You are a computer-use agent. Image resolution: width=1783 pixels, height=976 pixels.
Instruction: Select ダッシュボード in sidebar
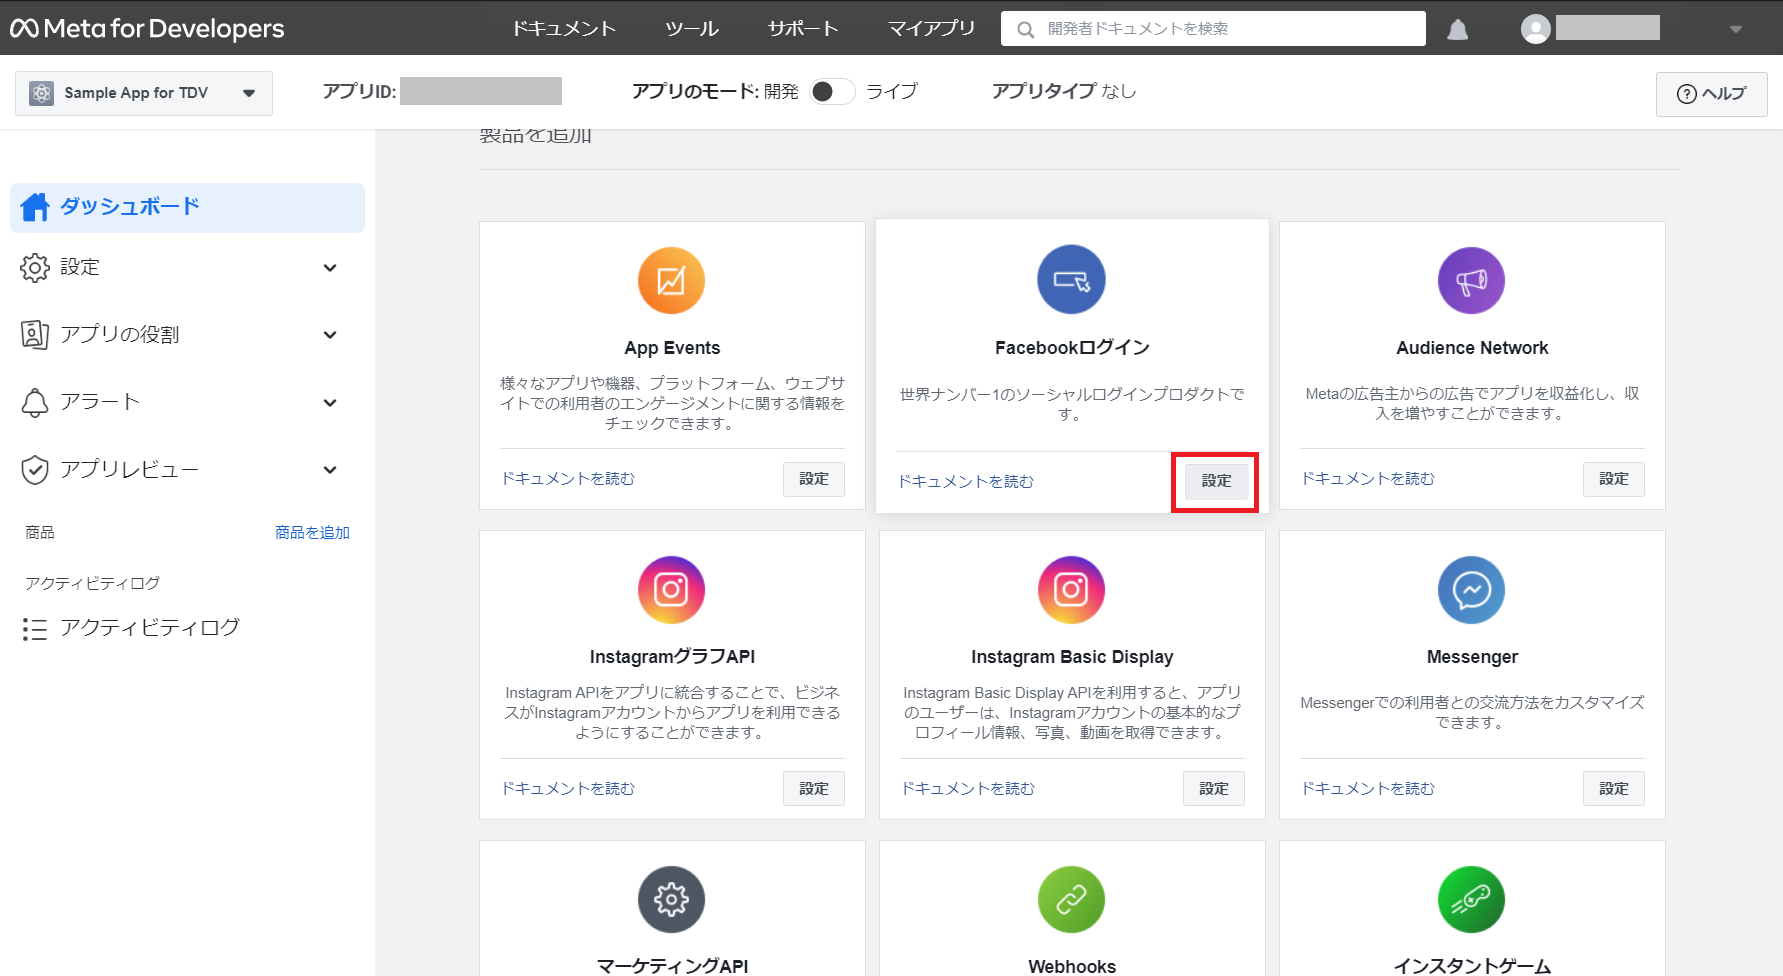pos(187,207)
